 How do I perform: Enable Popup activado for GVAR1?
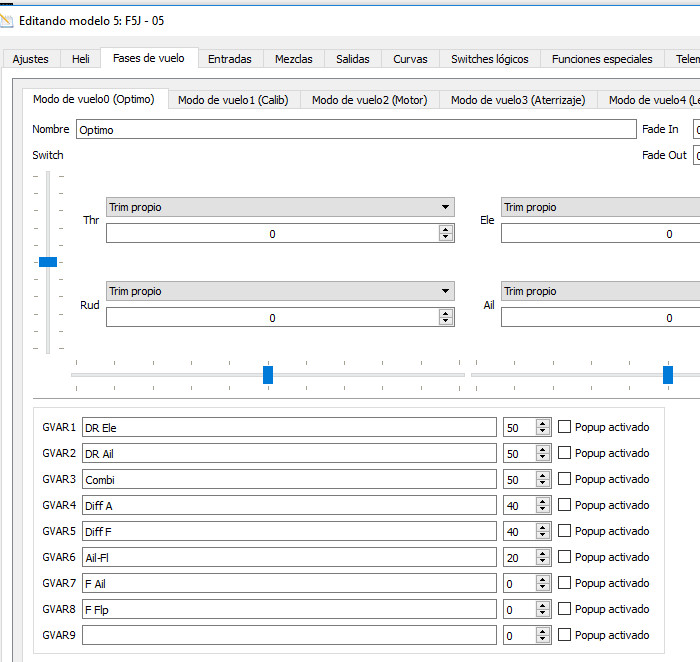coord(565,427)
